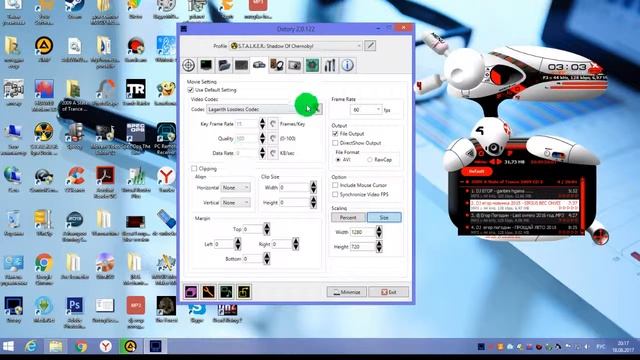Click the Clip Size Width stepper
The height and width of the screenshot is (360, 640).
(x=313, y=187)
